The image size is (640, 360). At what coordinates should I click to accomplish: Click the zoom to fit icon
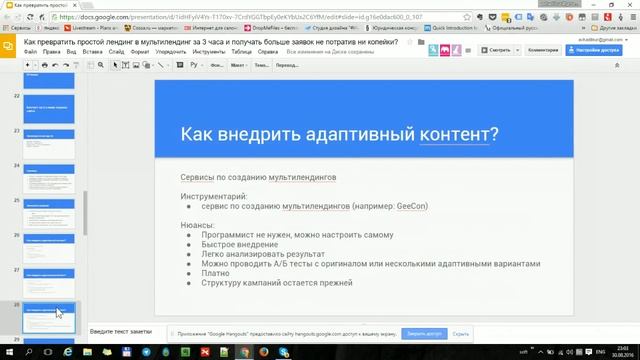tap(91, 65)
